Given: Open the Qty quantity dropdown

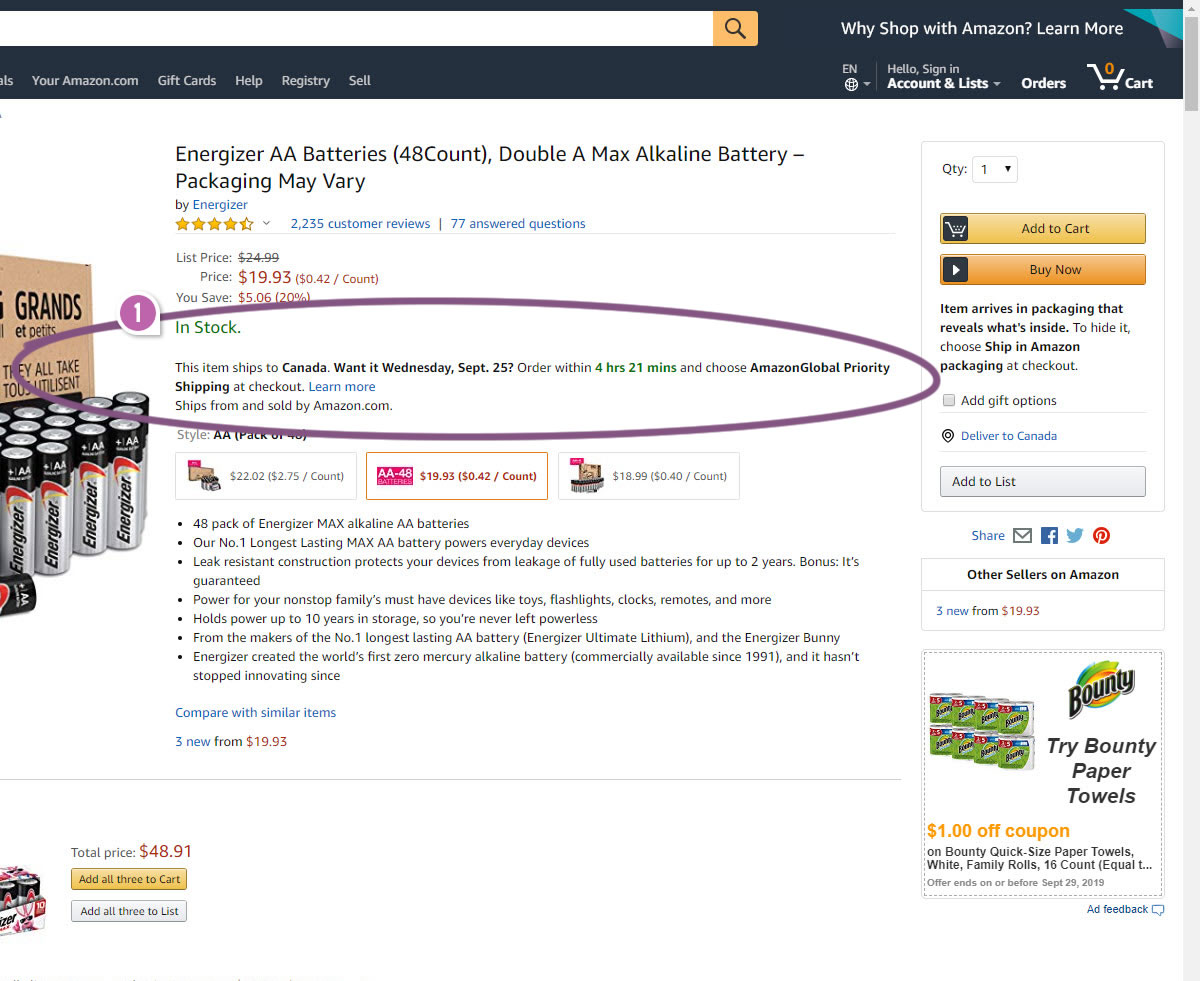Looking at the screenshot, I should tap(996, 169).
